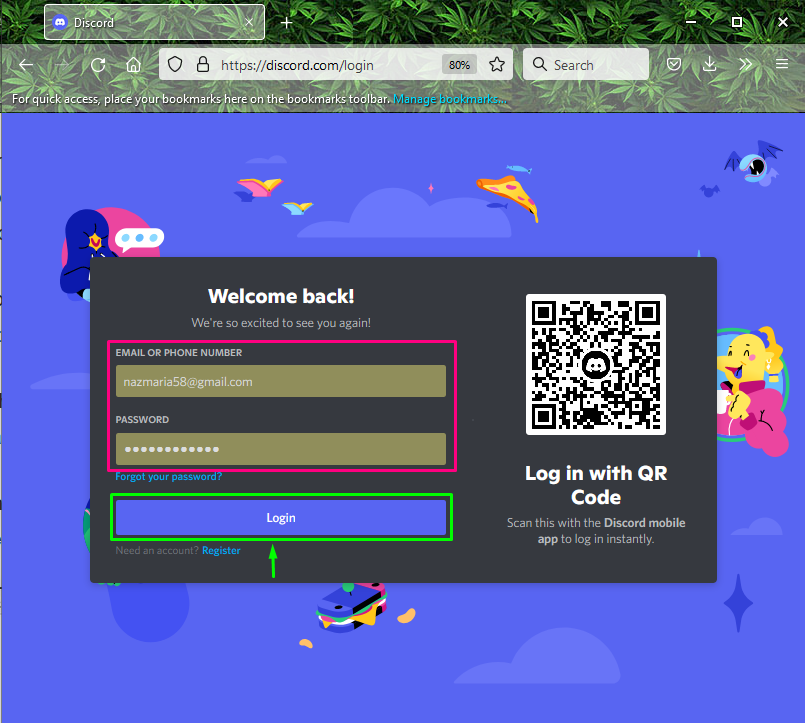Bookmark this page with the star
The width and height of the screenshot is (805, 723).
click(x=496, y=65)
